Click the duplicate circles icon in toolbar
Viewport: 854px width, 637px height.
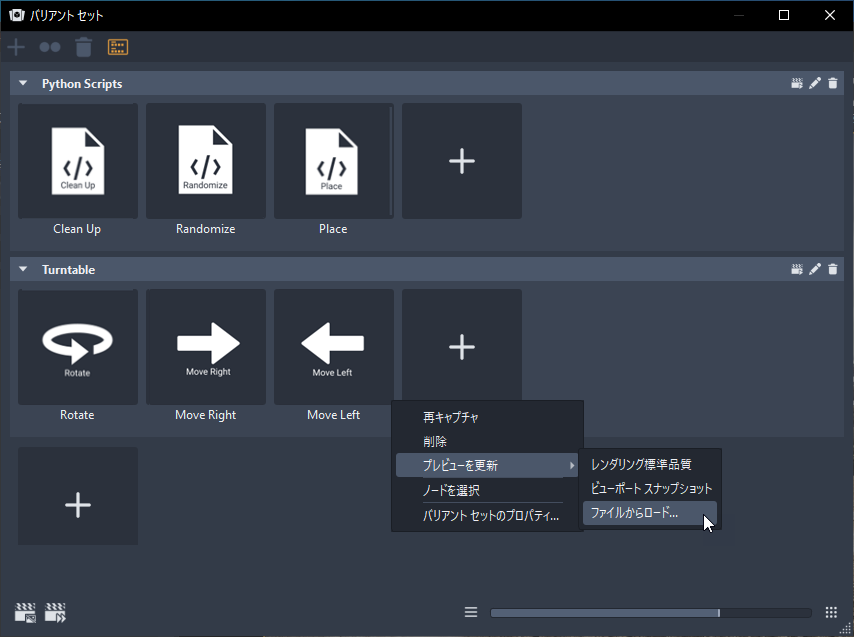50,47
